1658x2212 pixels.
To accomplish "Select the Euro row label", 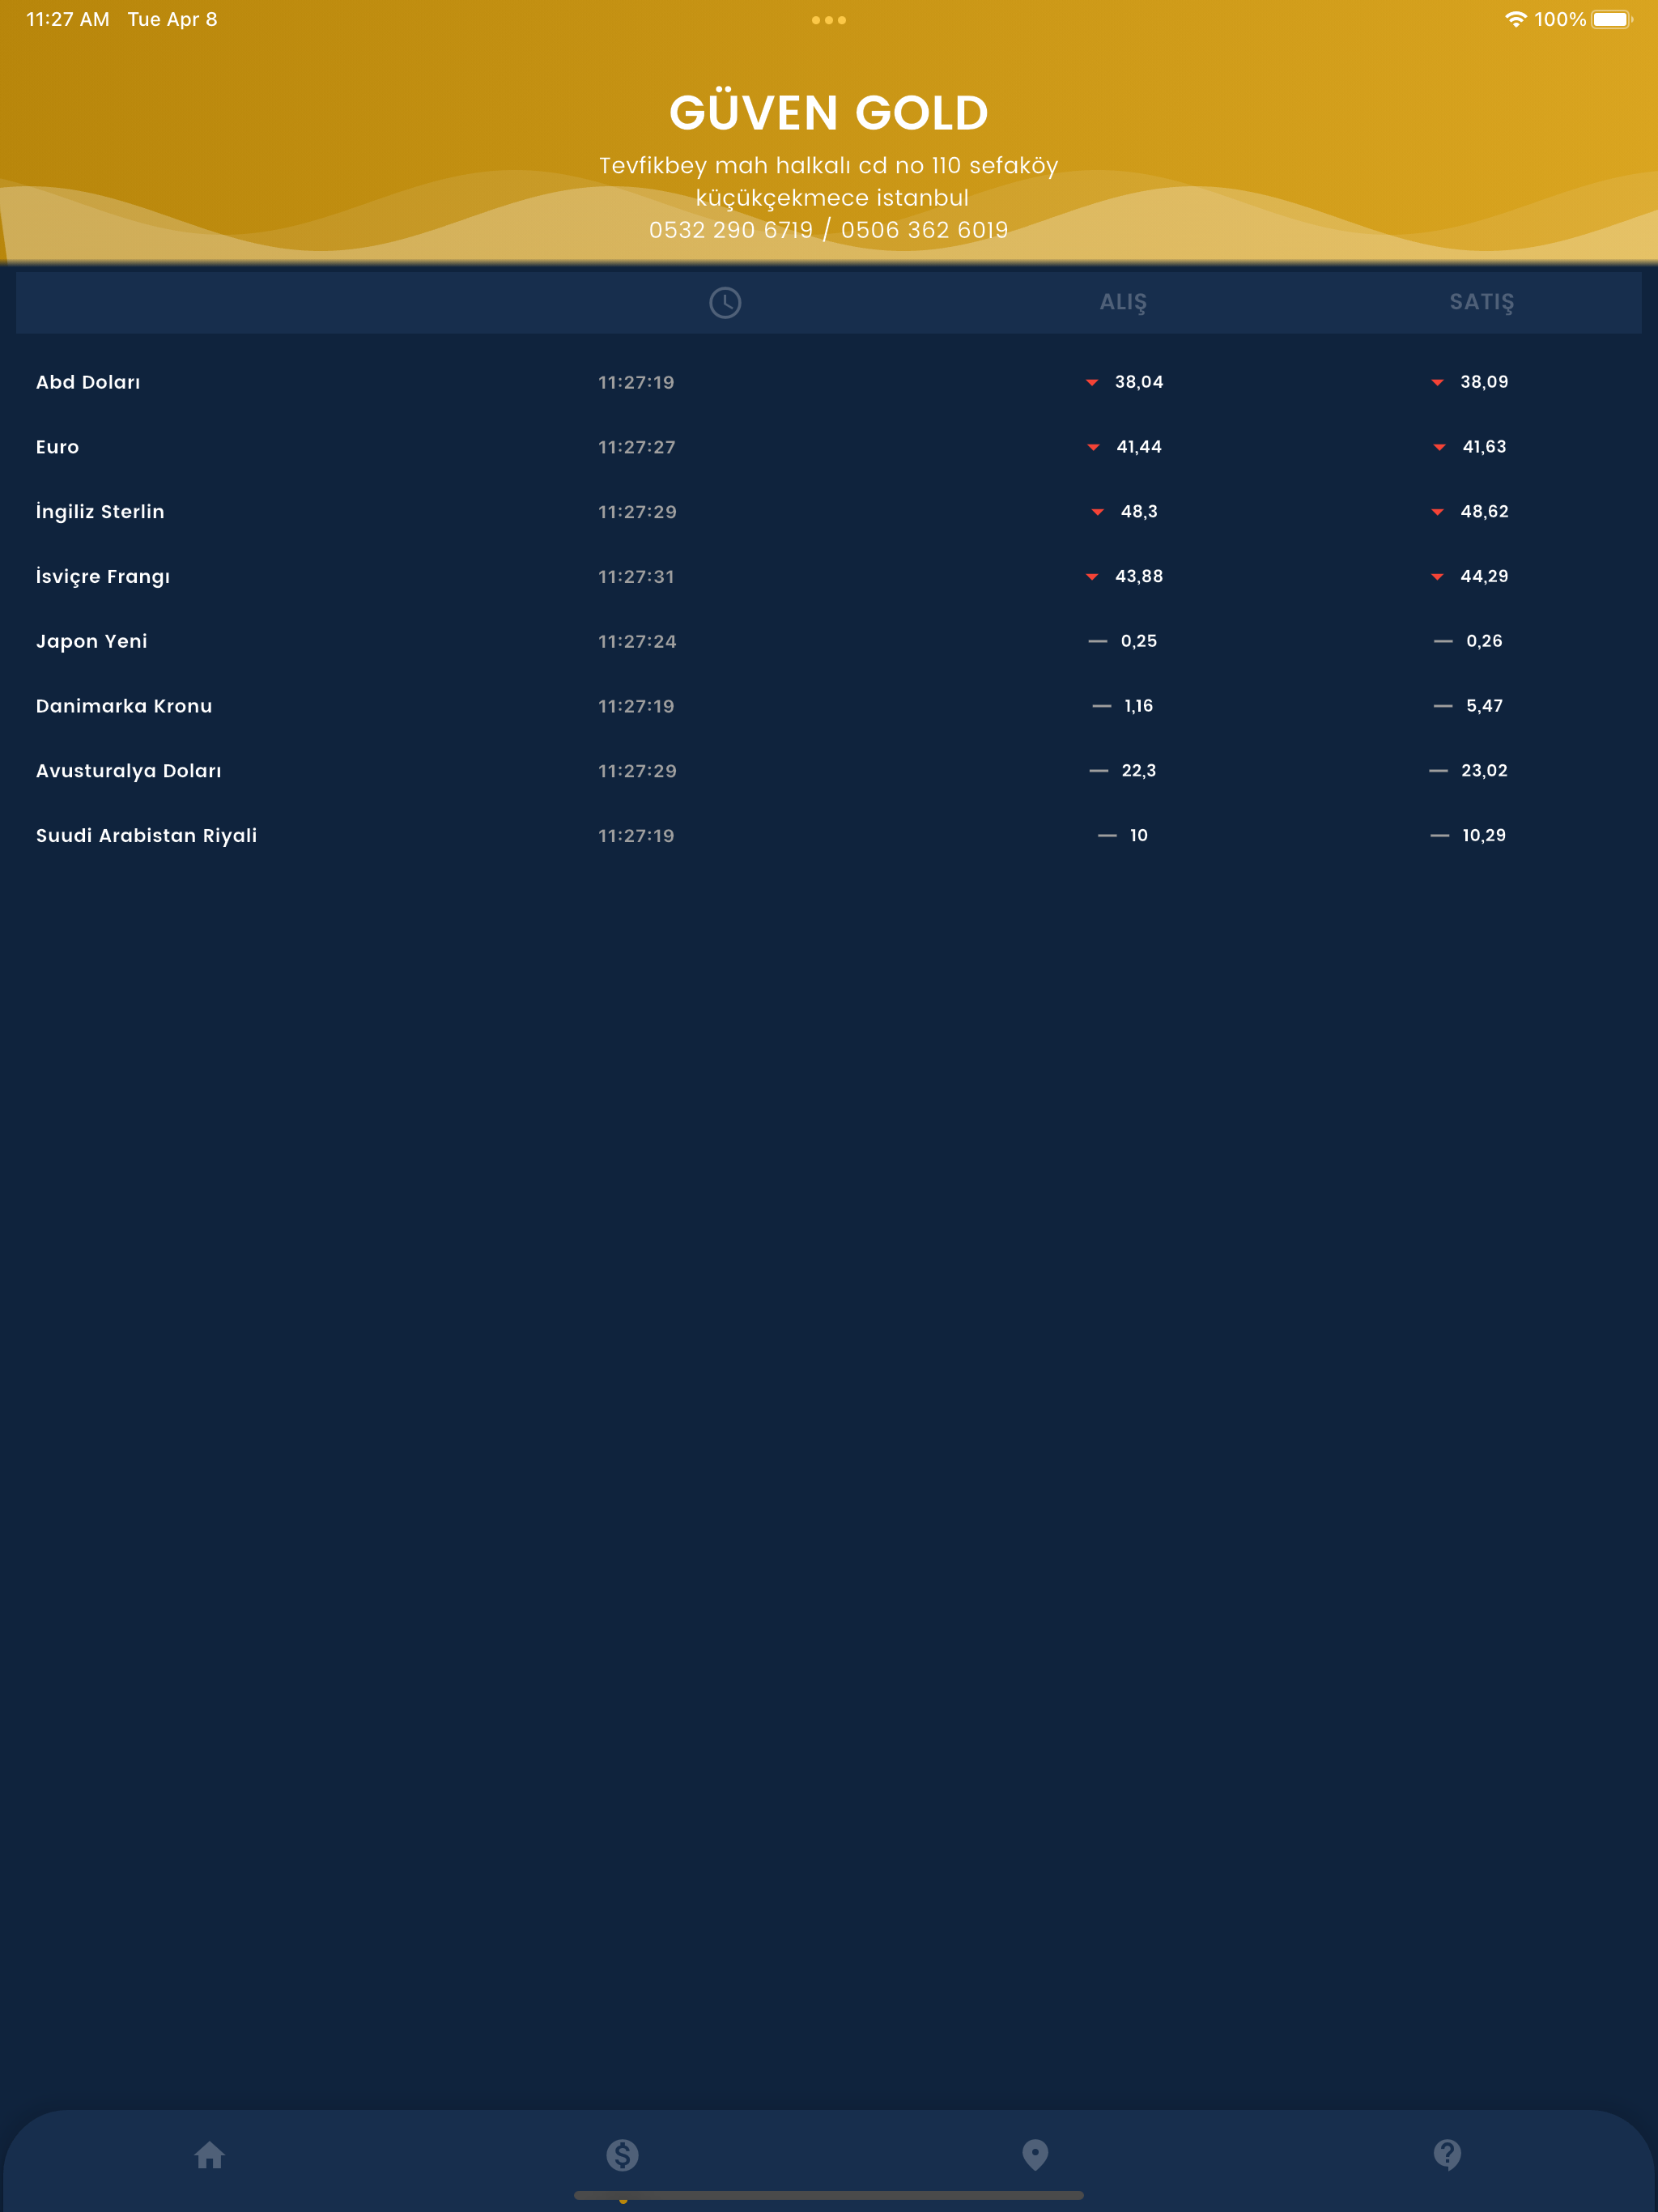I will pos(57,447).
